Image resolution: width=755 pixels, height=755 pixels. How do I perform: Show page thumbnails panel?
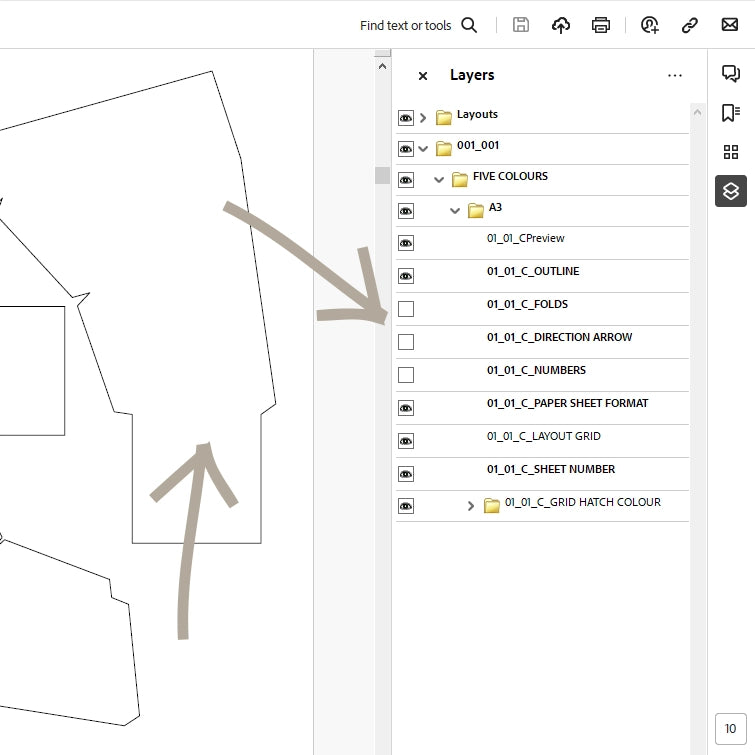(x=731, y=152)
